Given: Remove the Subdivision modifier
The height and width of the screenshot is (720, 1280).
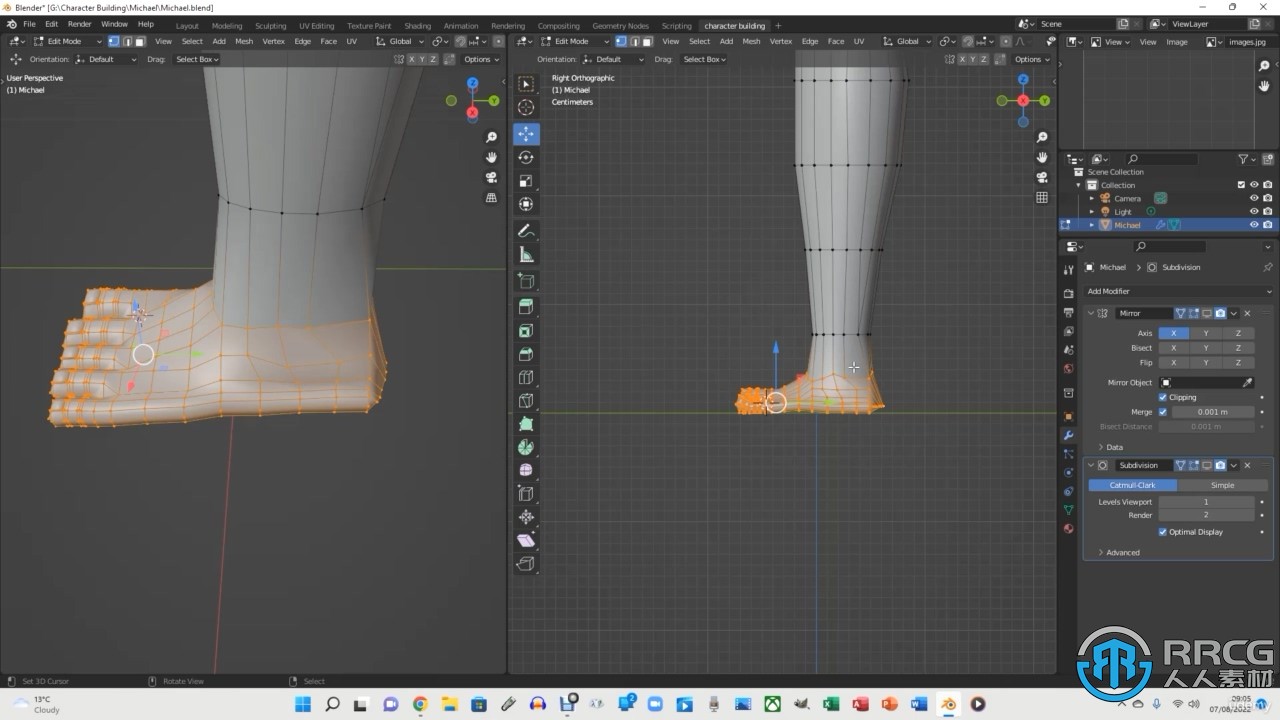Looking at the screenshot, I should tap(1247, 465).
